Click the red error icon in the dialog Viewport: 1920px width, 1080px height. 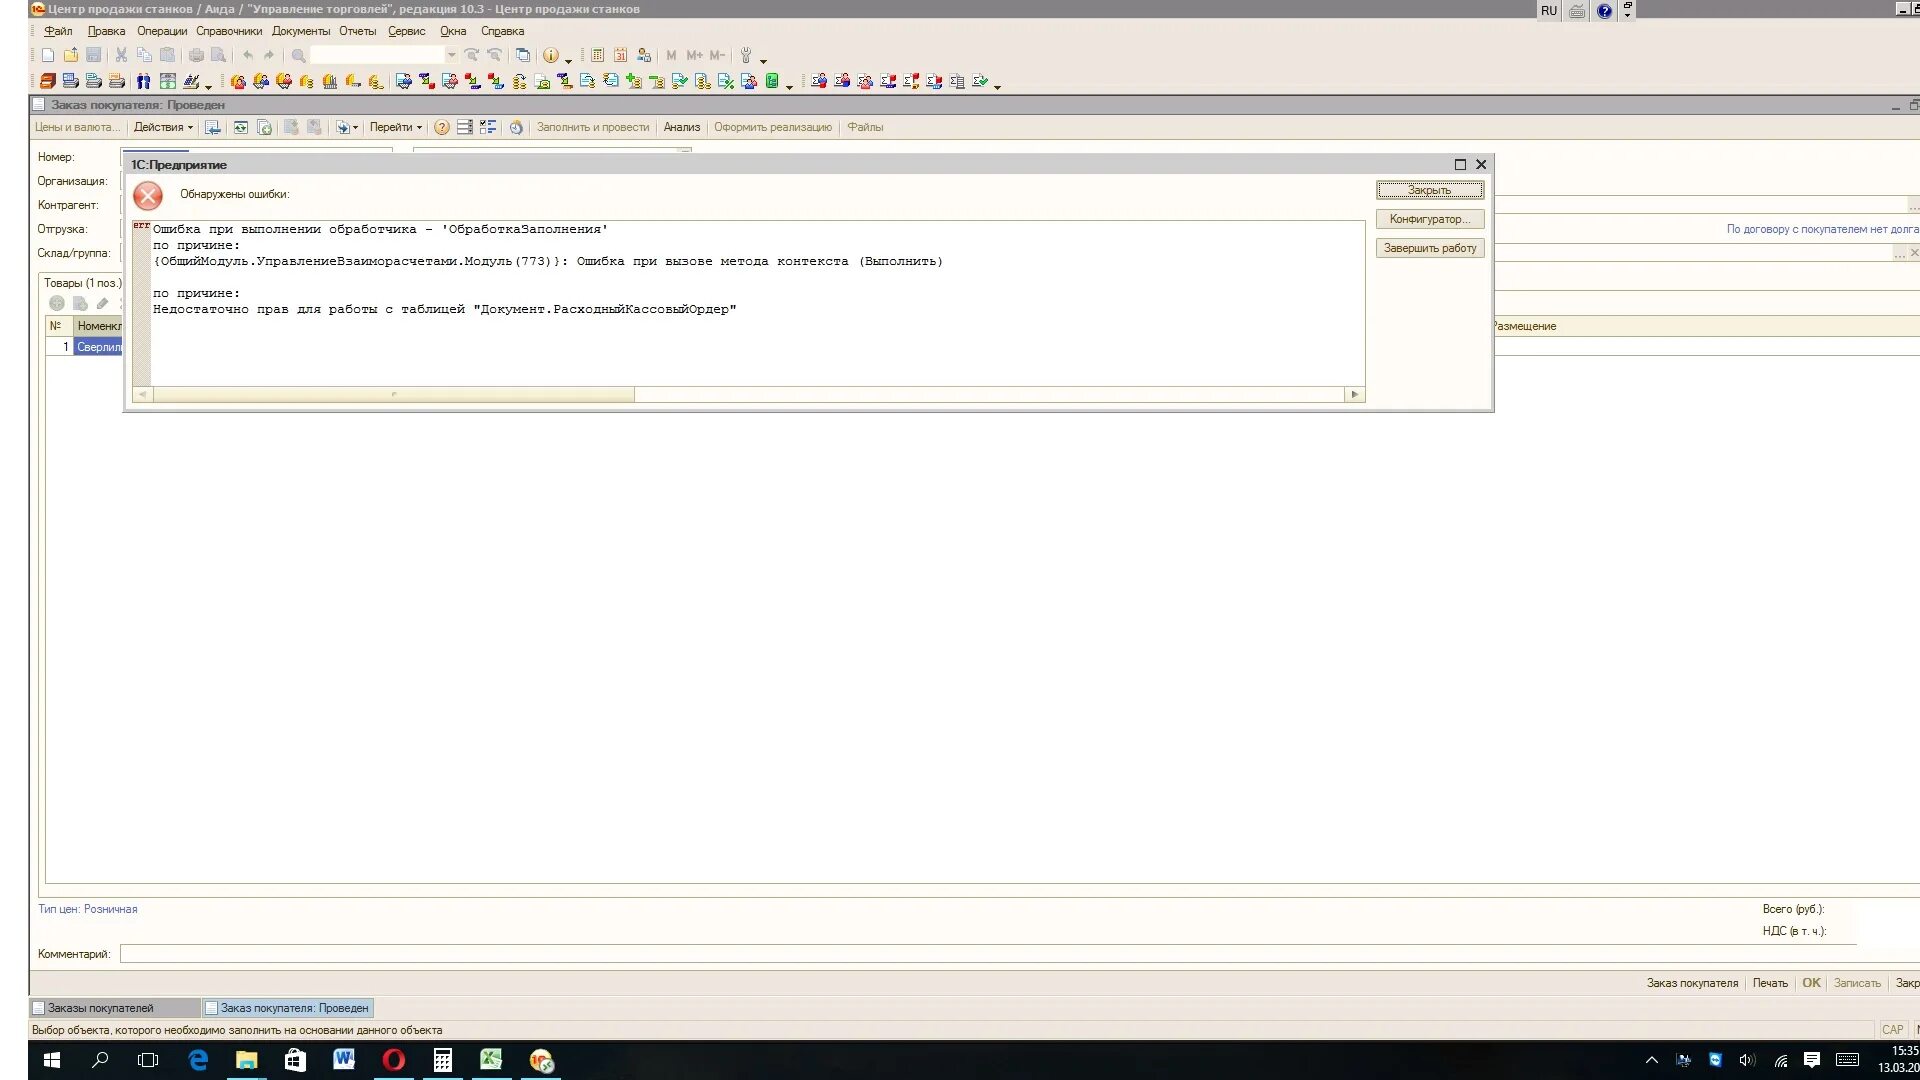click(148, 196)
